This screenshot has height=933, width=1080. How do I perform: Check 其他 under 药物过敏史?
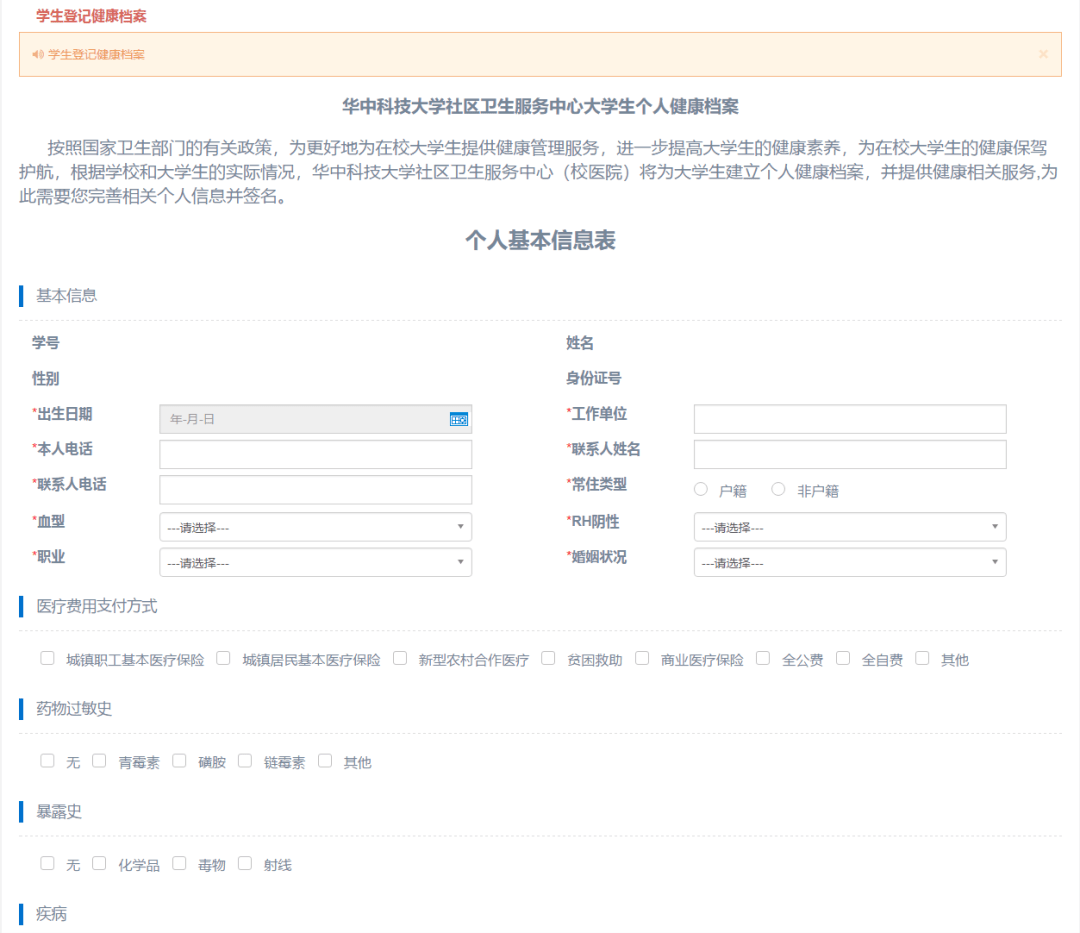(325, 761)
